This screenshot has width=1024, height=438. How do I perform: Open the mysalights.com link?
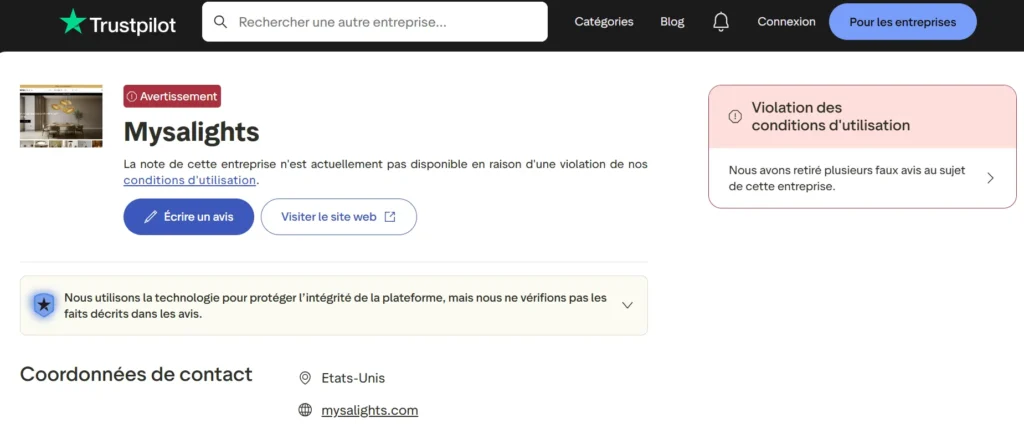point(370,411)
